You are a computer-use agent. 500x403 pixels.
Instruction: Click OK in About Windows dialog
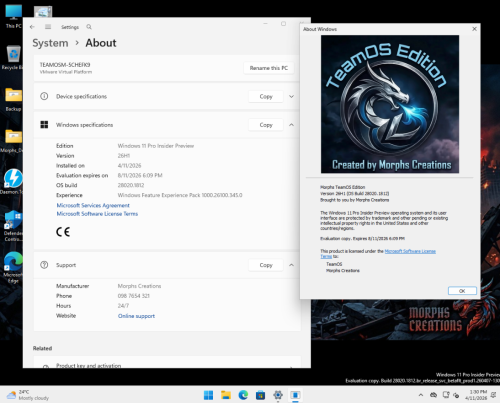coord(462,291)
